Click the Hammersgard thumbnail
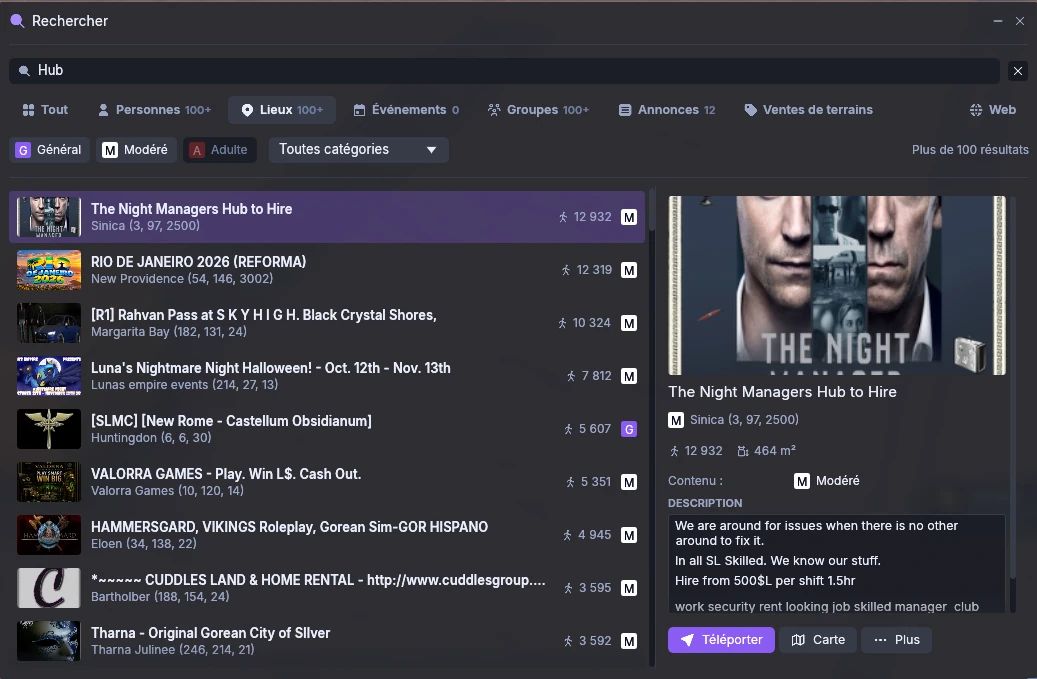This screenshot has height=679, width=1037. (49, 534)
